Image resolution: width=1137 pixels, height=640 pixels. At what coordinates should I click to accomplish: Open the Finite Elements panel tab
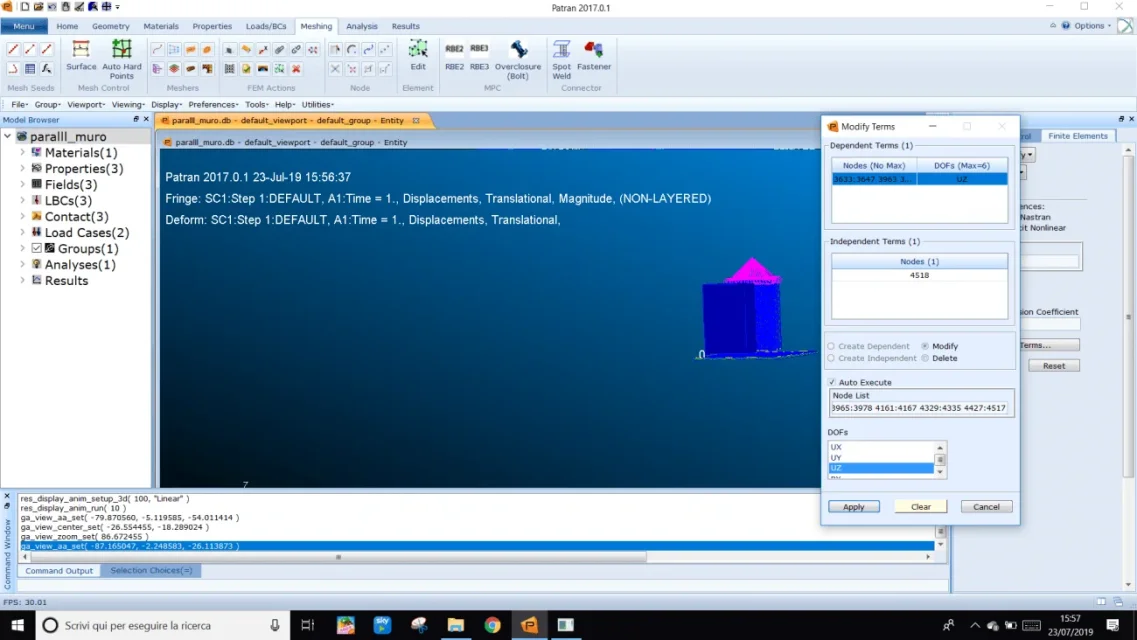pos(1078,136)
